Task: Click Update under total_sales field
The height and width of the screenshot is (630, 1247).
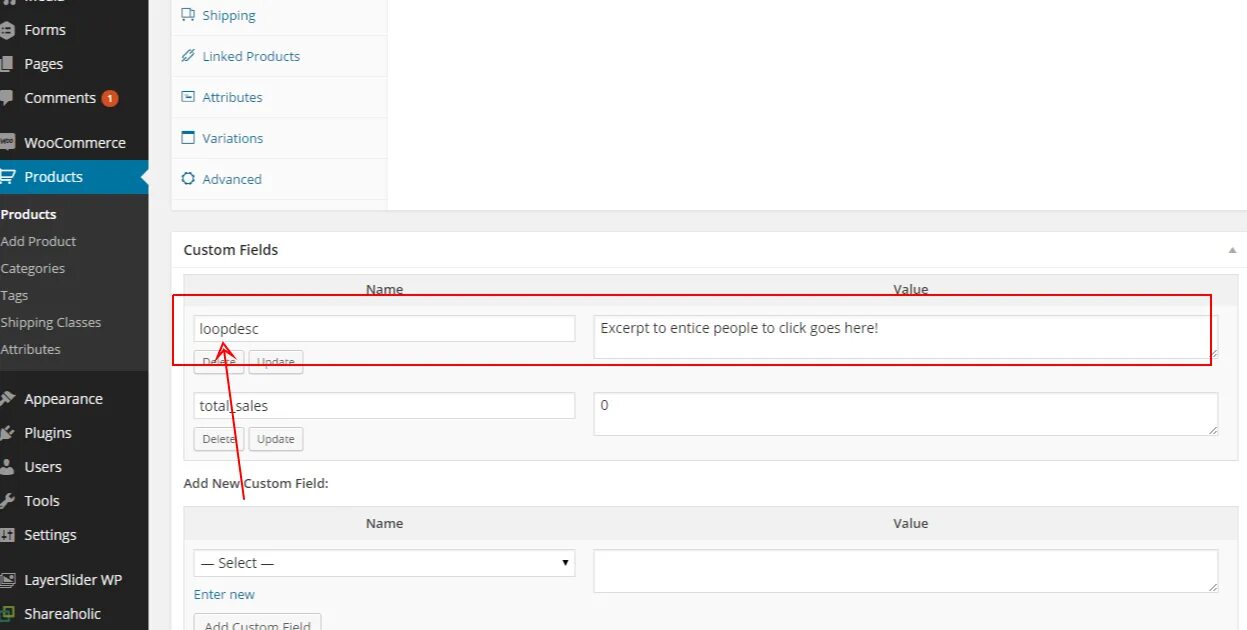Action: [276, 439]
